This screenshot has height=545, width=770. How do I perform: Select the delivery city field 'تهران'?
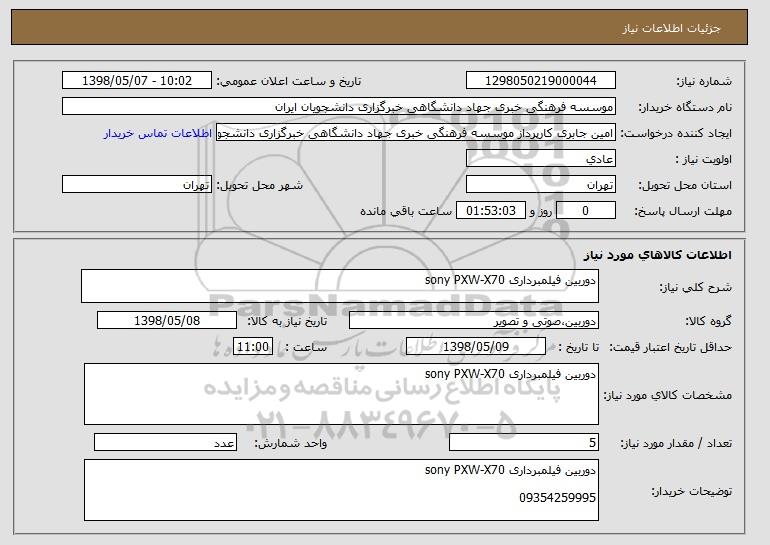point(137,185)
